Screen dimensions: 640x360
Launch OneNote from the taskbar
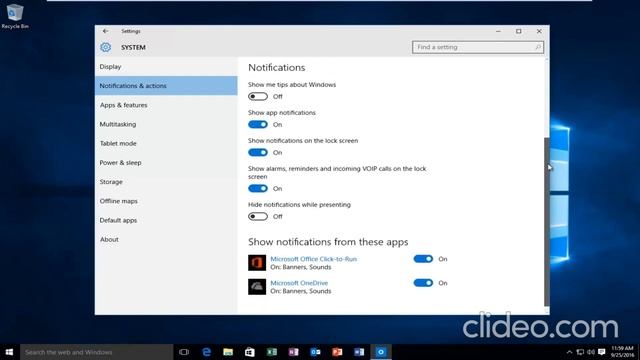(293, 352)
